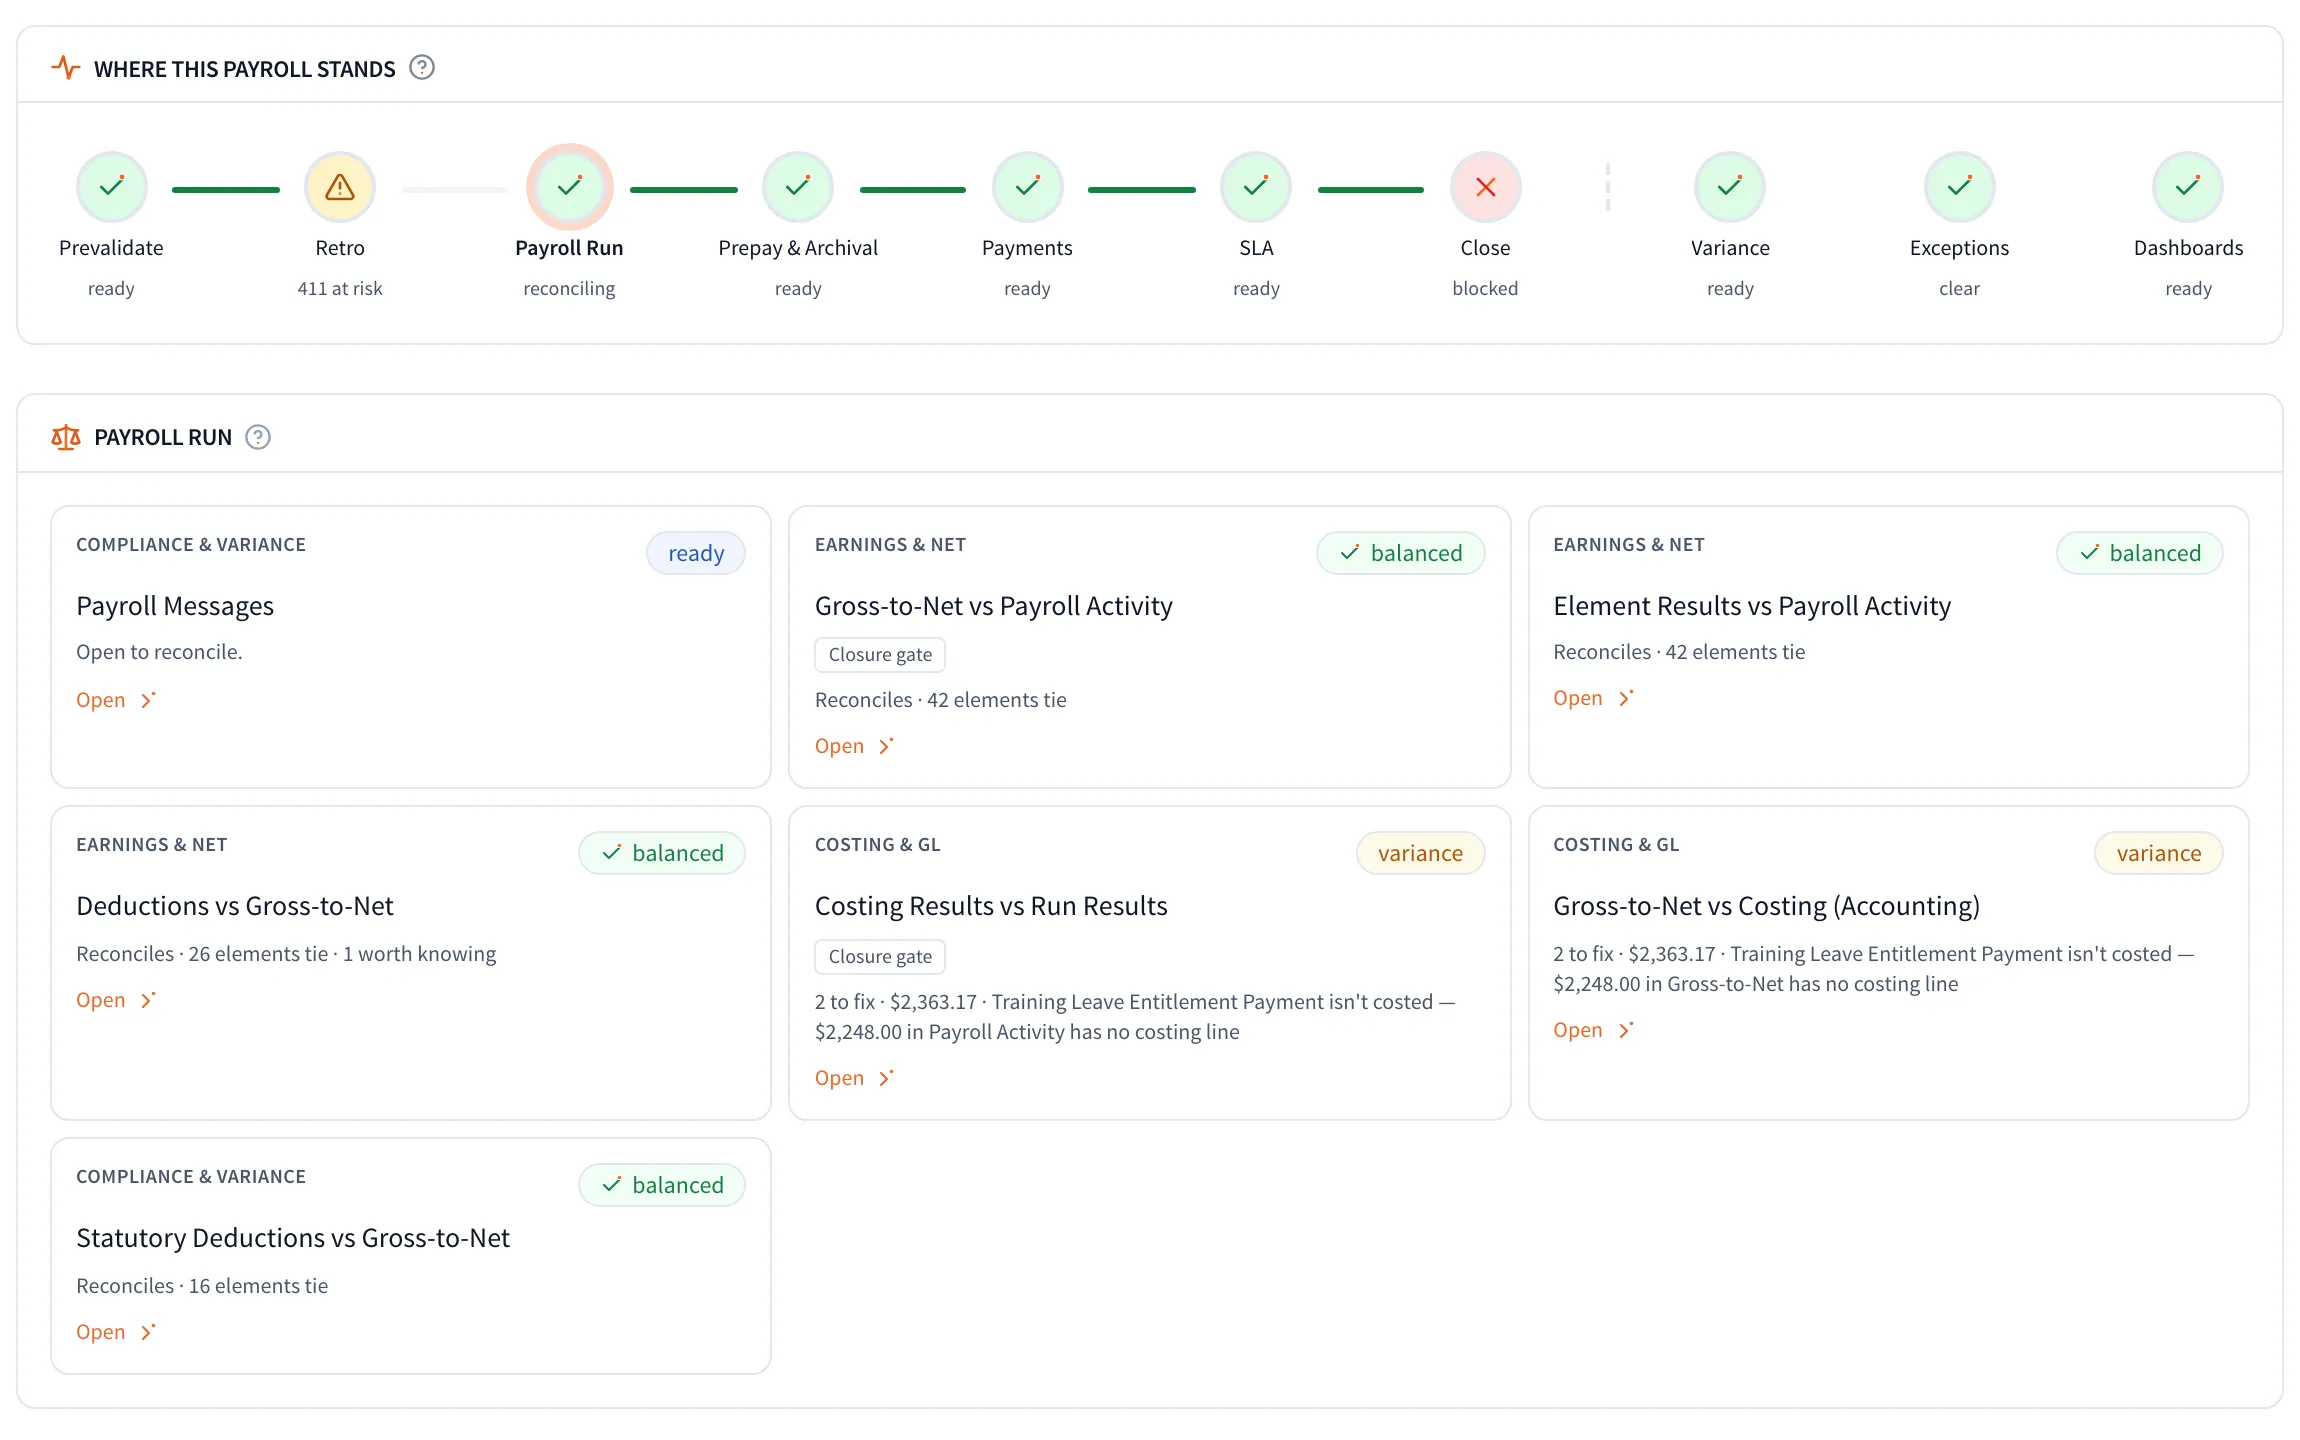Click the Prevalidate stage checkmark icon
The width and height of the screenshot is (2300, 1440).
point(111,187)
